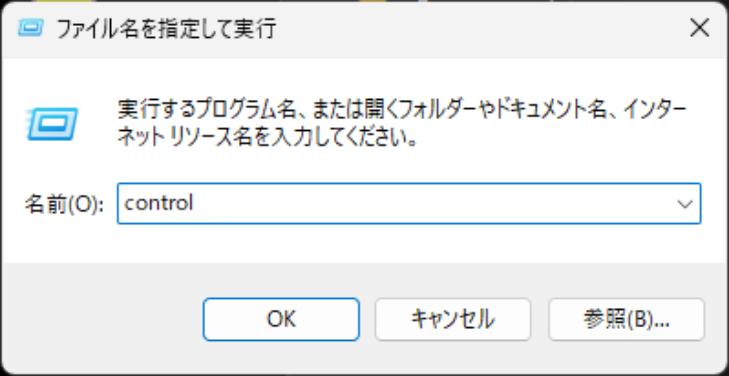Close the ファイル名を指定して実行 dialog
This screenshot has height=376, width=729.
point(699,28)
